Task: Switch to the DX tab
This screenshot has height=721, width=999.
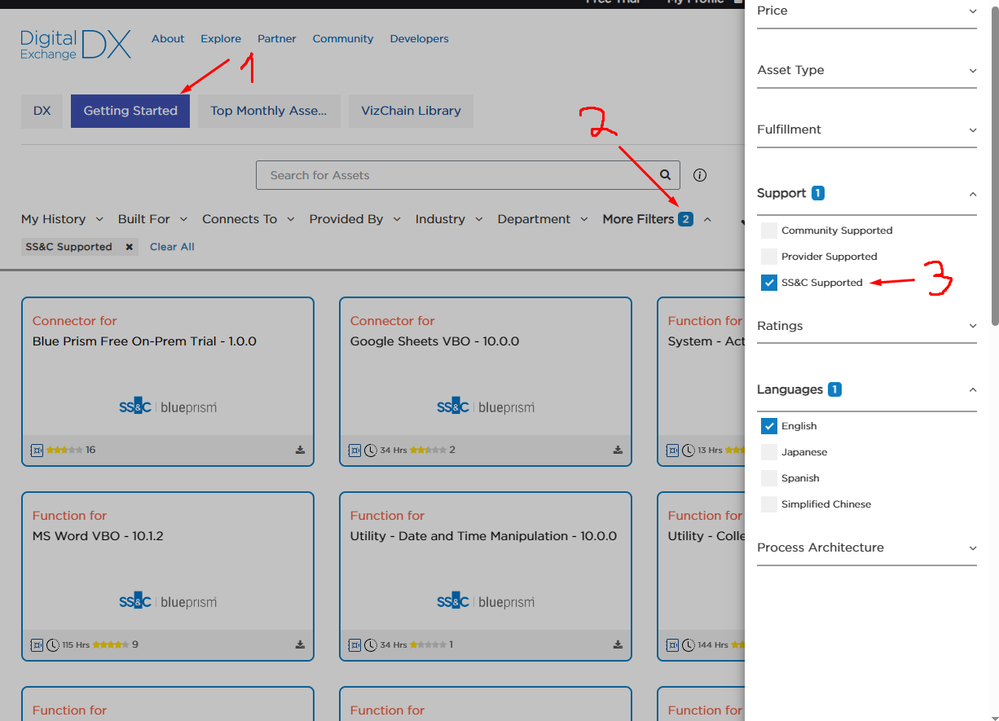Action: click(42, 111)
